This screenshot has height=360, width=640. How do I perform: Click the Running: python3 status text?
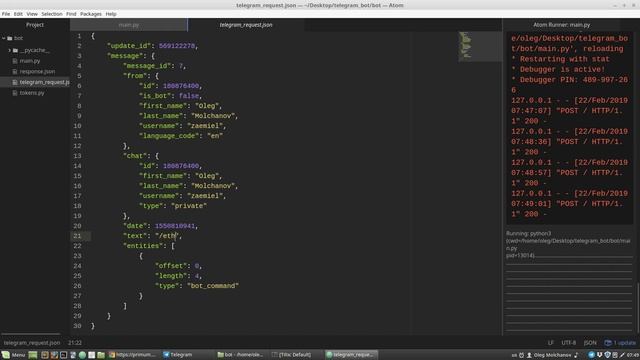click(528, 233)
